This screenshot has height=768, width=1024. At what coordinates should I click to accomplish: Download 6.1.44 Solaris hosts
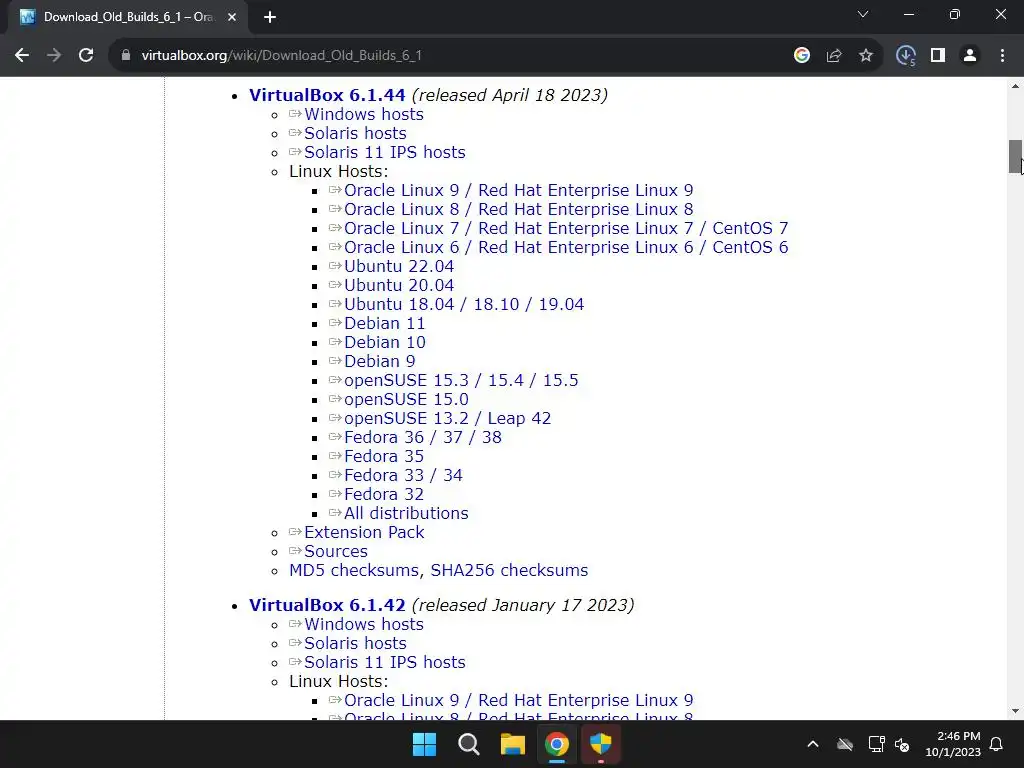355,133
